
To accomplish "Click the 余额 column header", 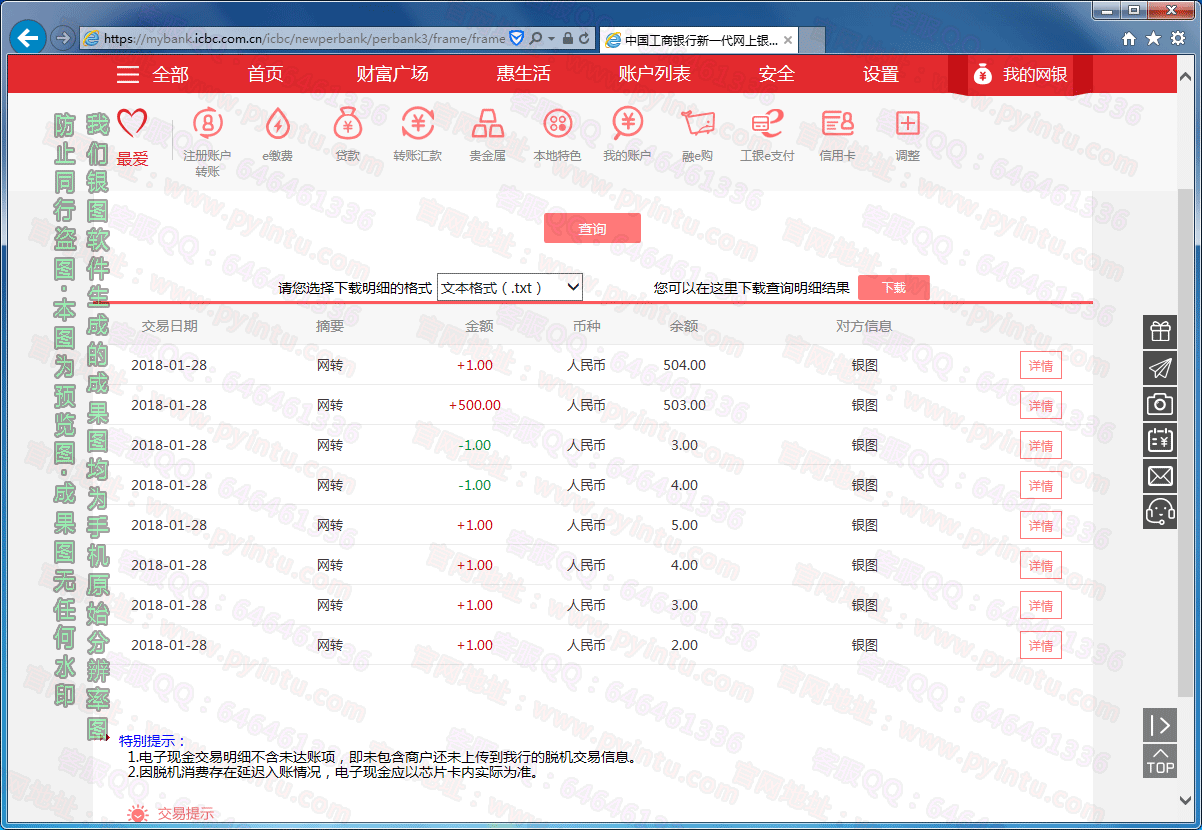I will coord(684,326).
